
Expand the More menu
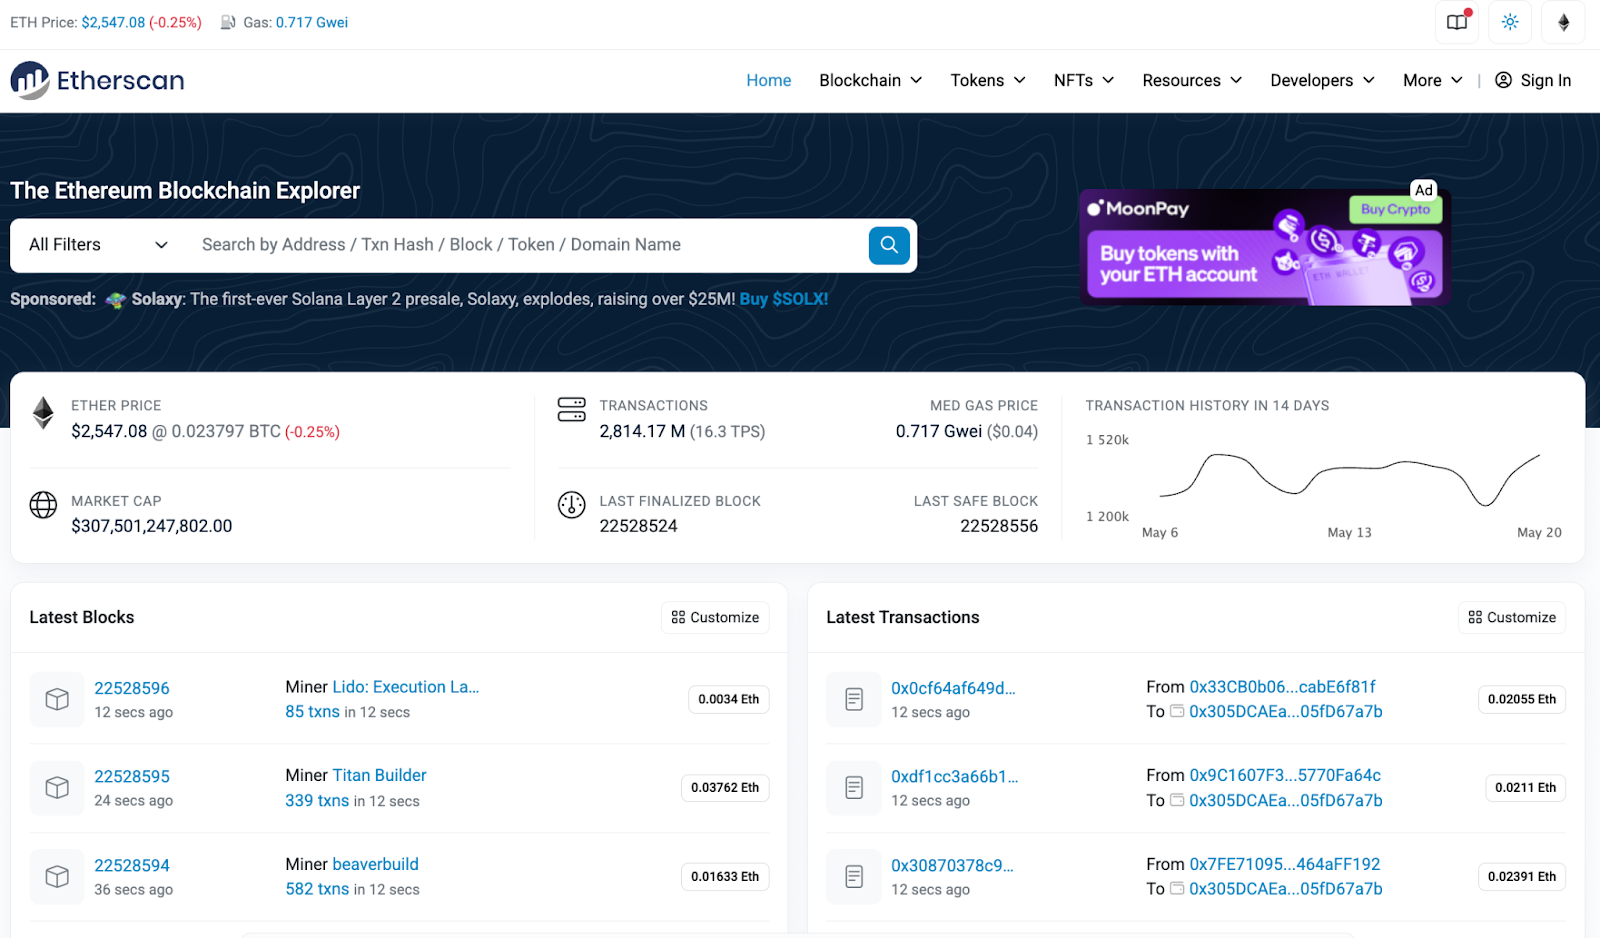[1433, 80]
